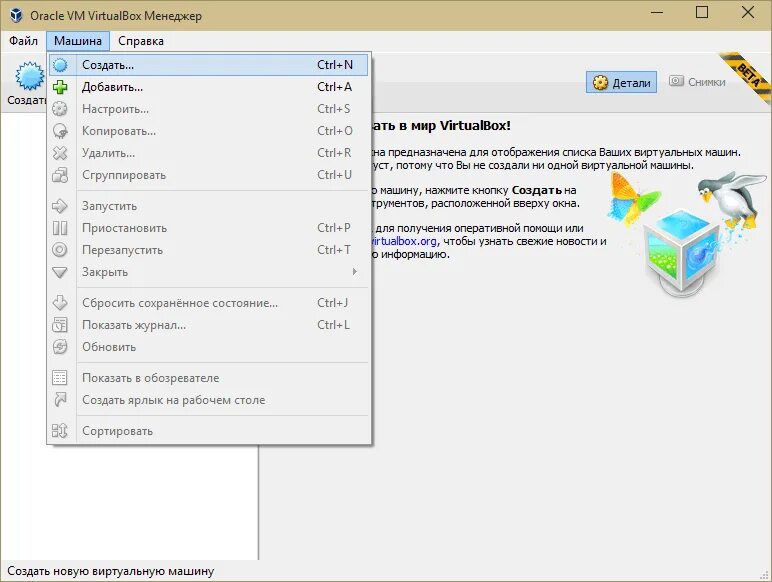This screenshot has width=772, height=582.
Task: Click the refresh icon beside Обновить
Action: pos(60,347)
